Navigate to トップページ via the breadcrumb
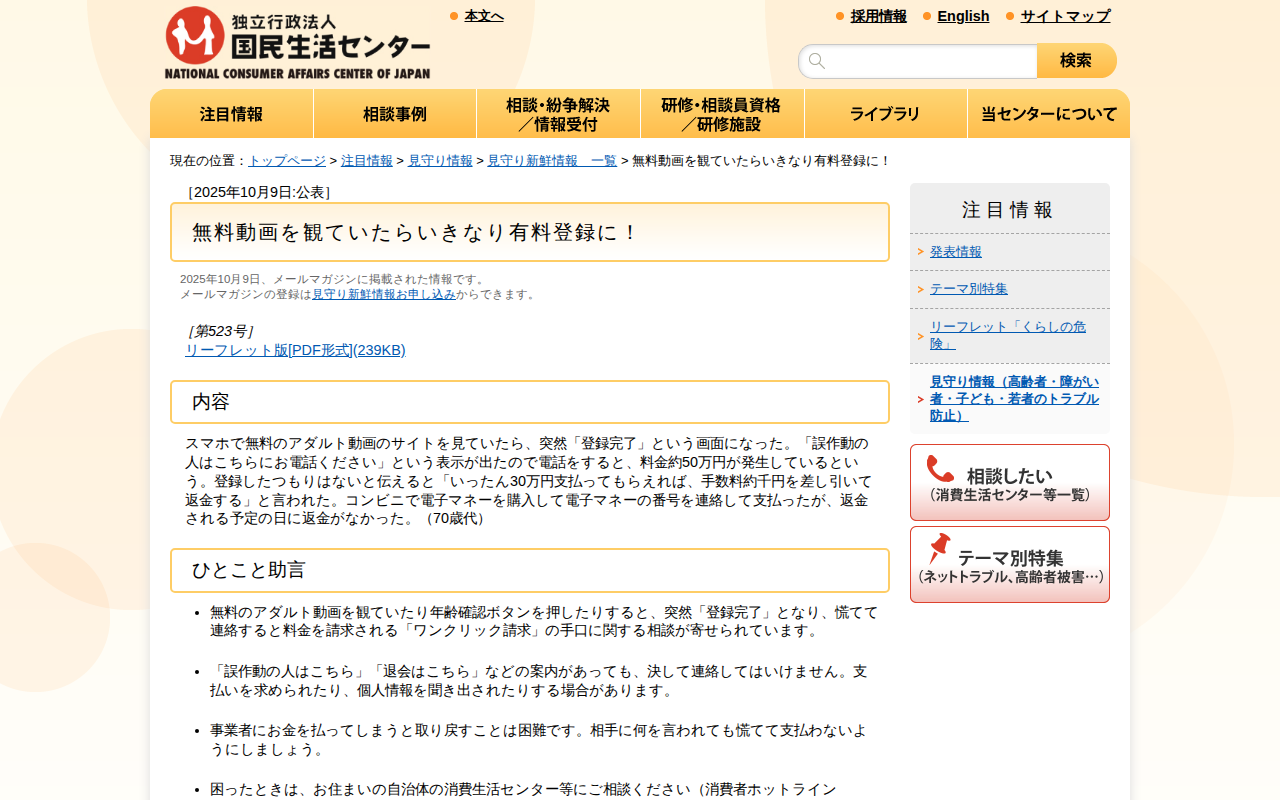Screen dimensions: 1280x800 point(287,160)
